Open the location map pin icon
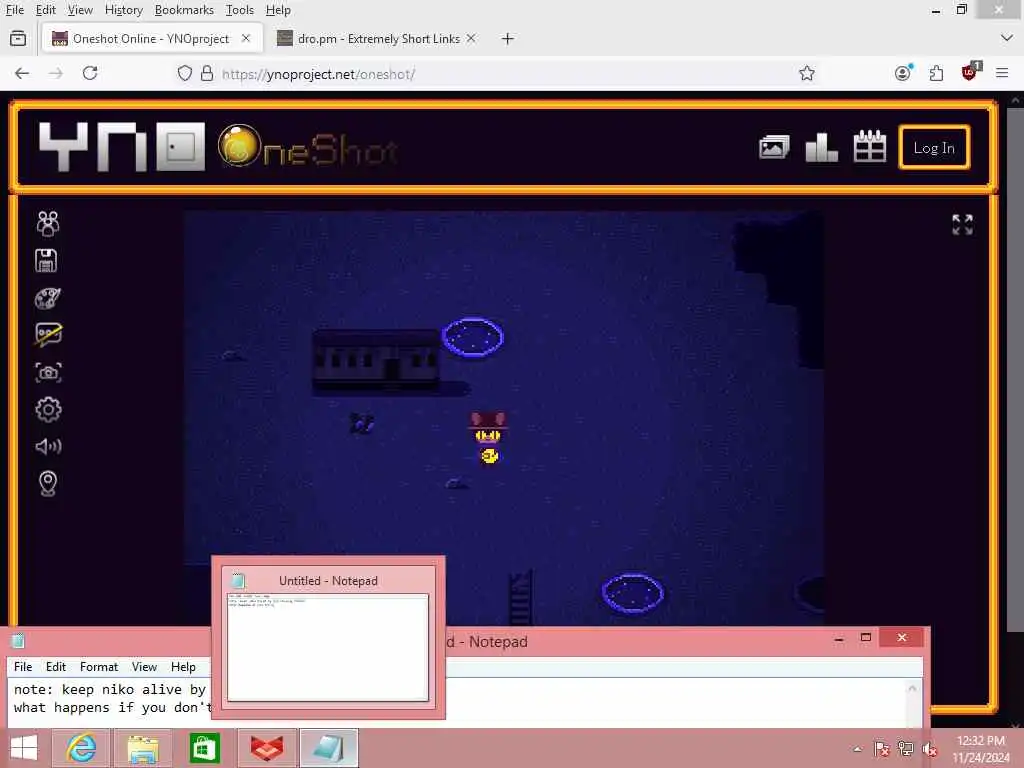The image size is (1024, 768). tap(48, 483)
